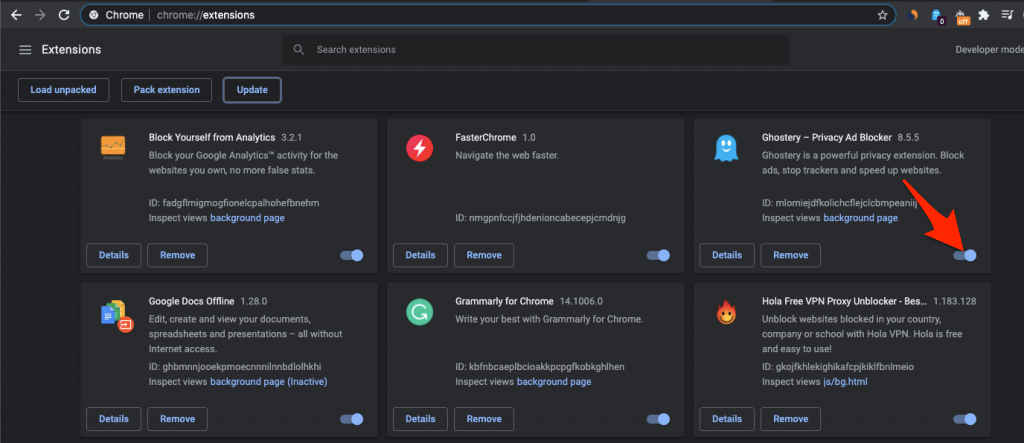Image resolution: width=1024 pixels, height=443 pixels.
Task: Go back using the browser back arrow
Action: [x=16, y=15]
